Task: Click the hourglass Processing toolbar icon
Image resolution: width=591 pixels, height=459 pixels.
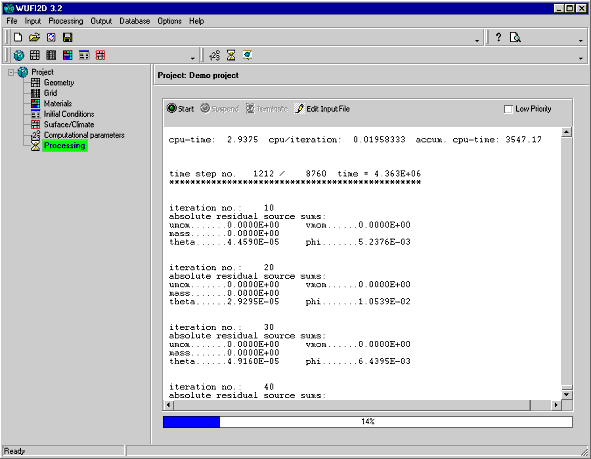Action: (x=231, y=55)
